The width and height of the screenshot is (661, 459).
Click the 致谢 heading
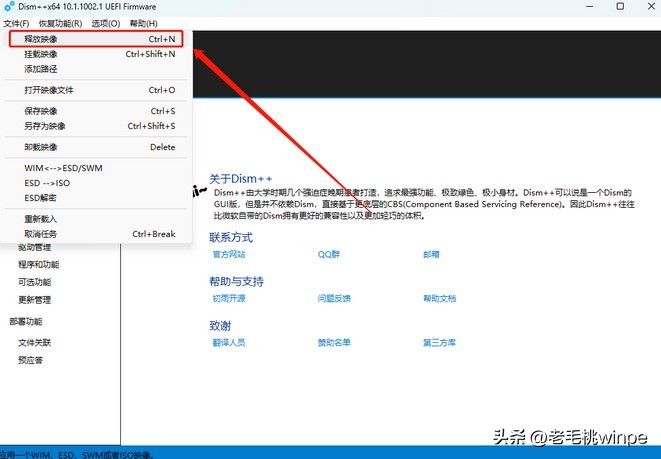pos(220,326)
